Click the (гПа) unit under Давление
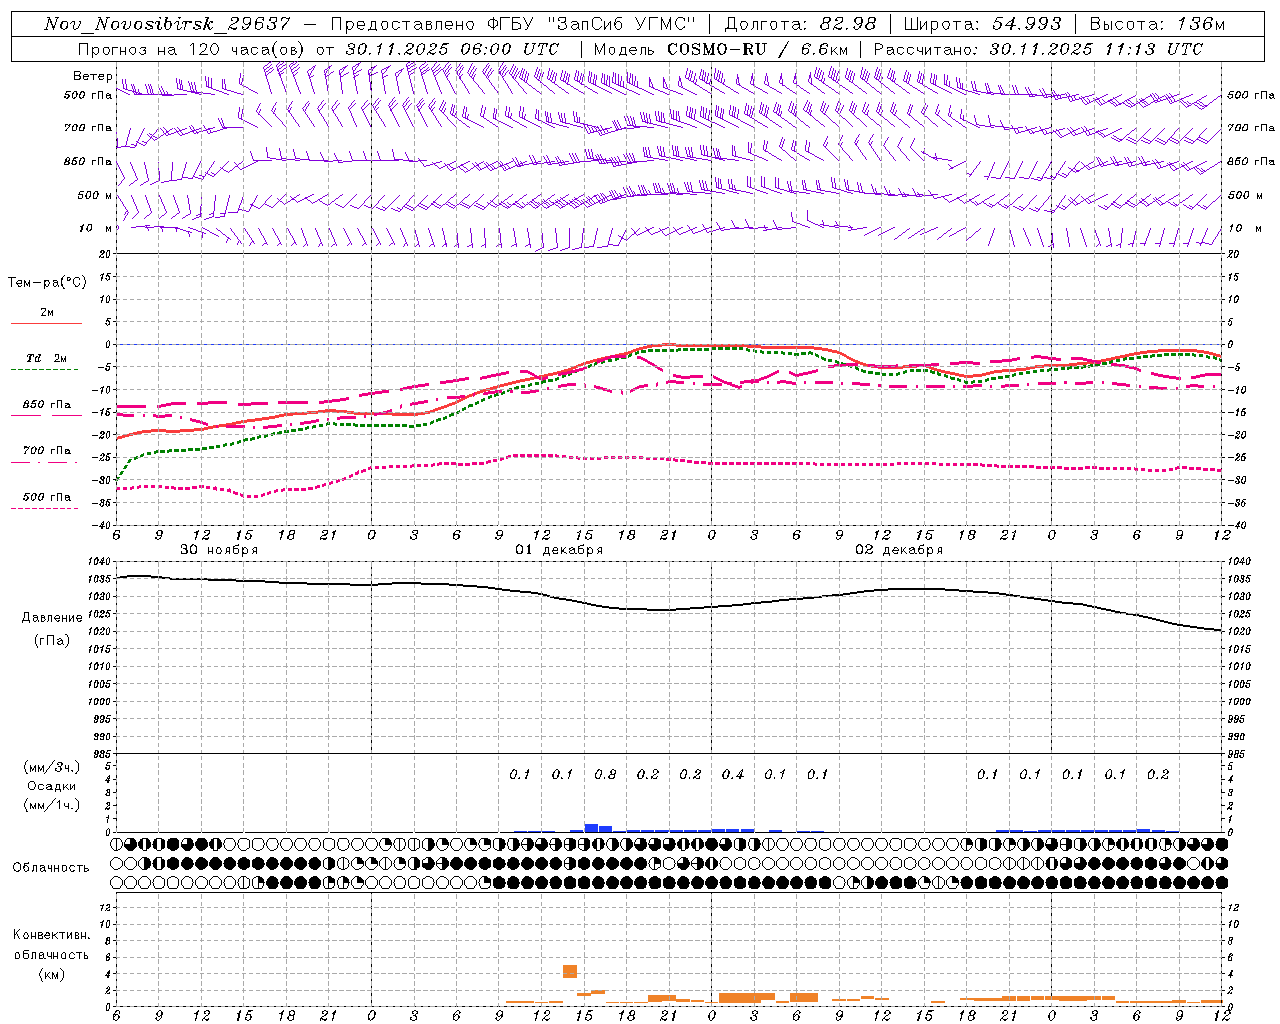Screen dimensions: 1280x1024 point(52,640)
